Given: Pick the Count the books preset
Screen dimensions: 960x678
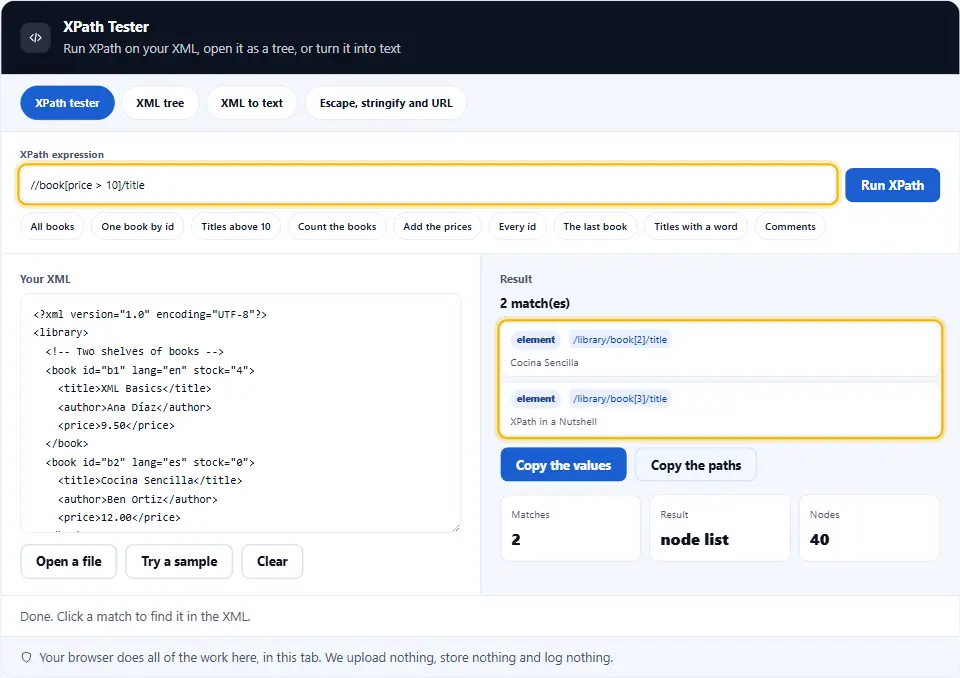Looking at the screenshot, I should (x=337, y=227).
